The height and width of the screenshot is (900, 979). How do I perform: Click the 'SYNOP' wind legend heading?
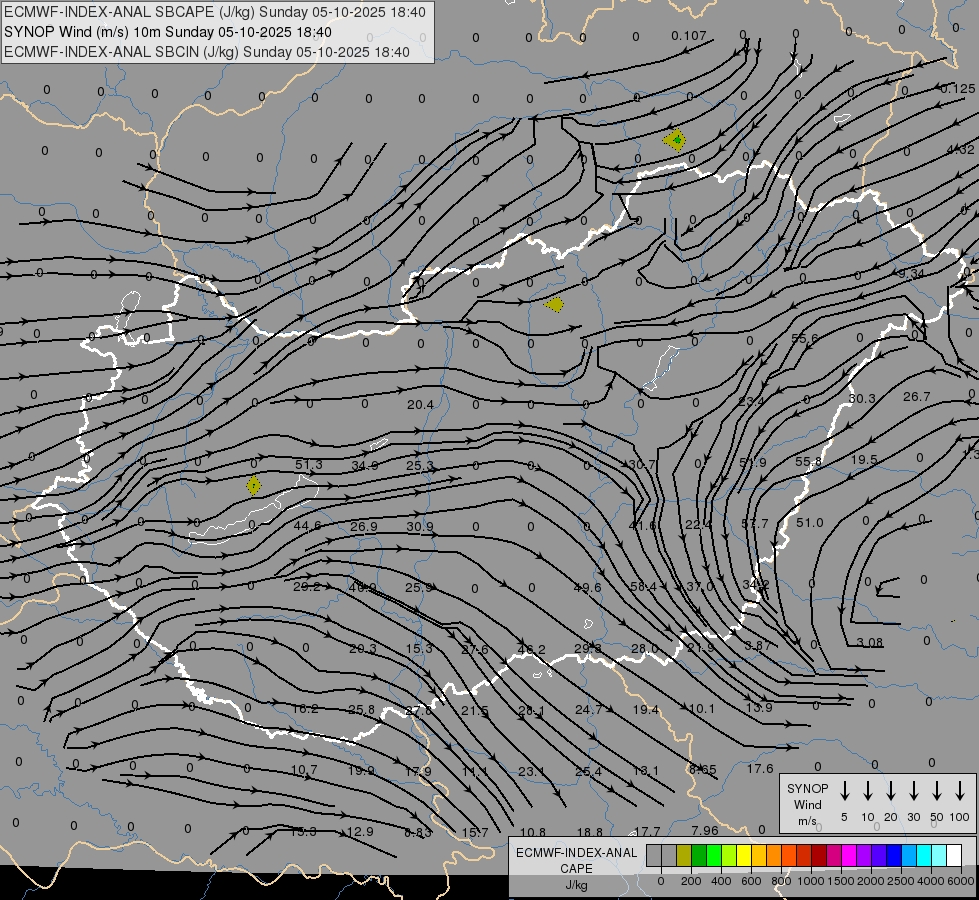[x=807, y=788]
